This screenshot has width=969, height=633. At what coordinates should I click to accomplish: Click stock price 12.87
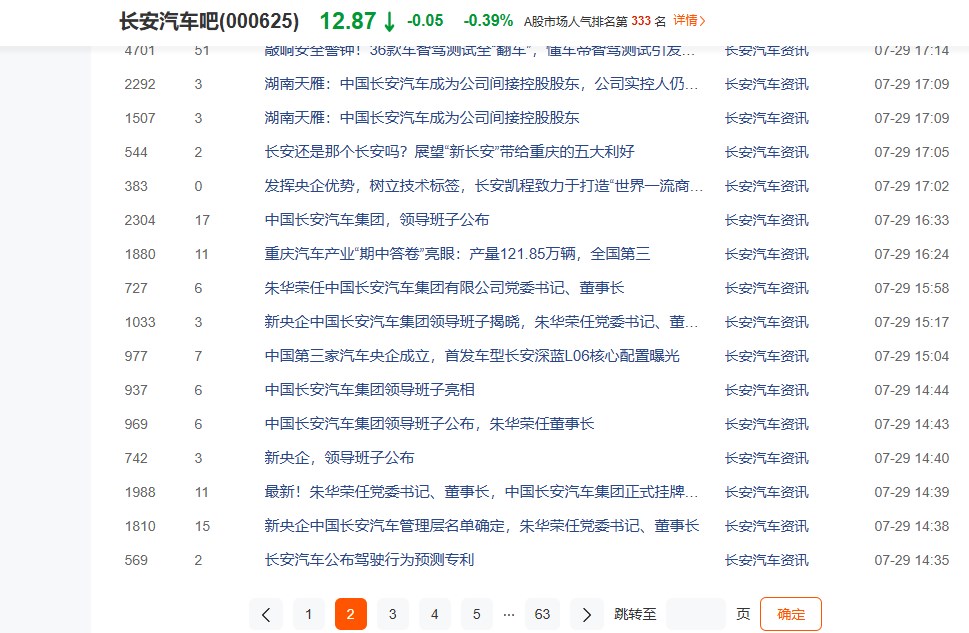(347, 21)
